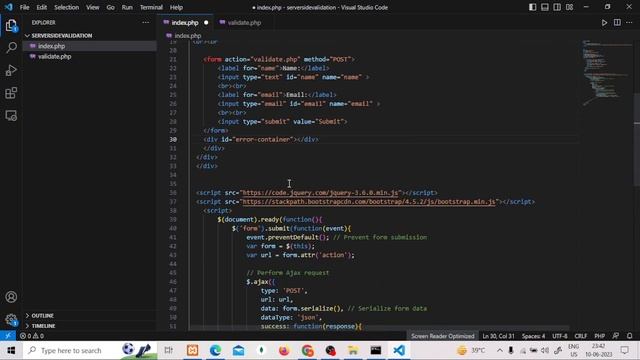Open Google Chrome from the taskbar

[307, 351]
